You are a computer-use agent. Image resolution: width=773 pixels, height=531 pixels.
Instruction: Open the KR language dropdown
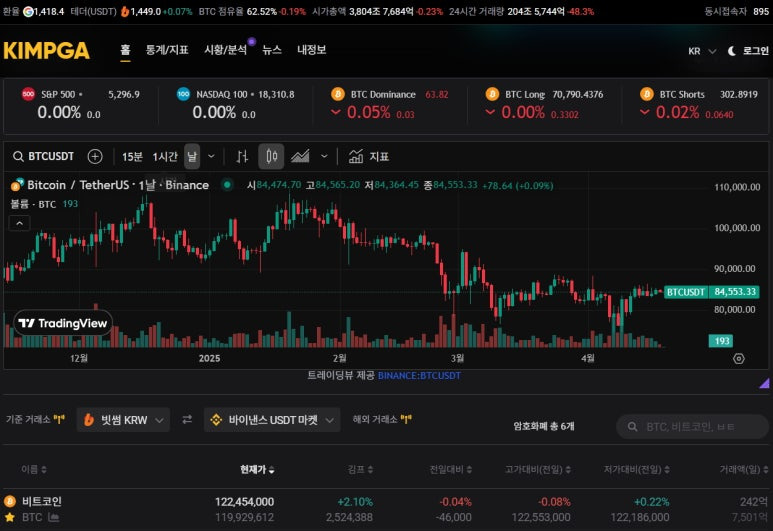pos(702,51)
